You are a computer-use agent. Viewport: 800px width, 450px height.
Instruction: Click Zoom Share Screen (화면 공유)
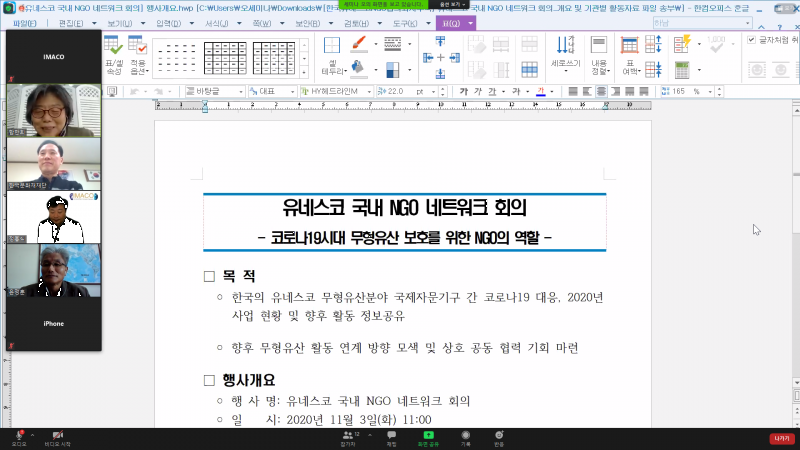[x=428, y=438]
